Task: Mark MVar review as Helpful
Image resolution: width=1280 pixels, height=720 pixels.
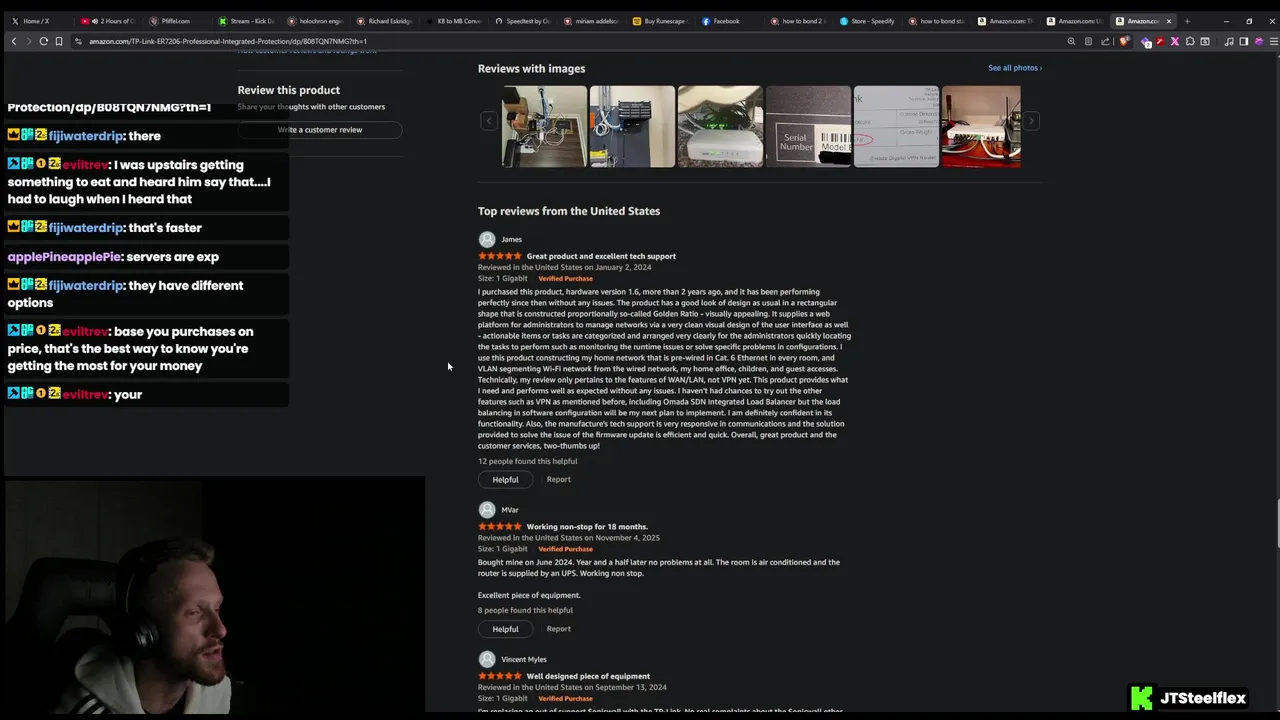Action: tap(505, 629)
